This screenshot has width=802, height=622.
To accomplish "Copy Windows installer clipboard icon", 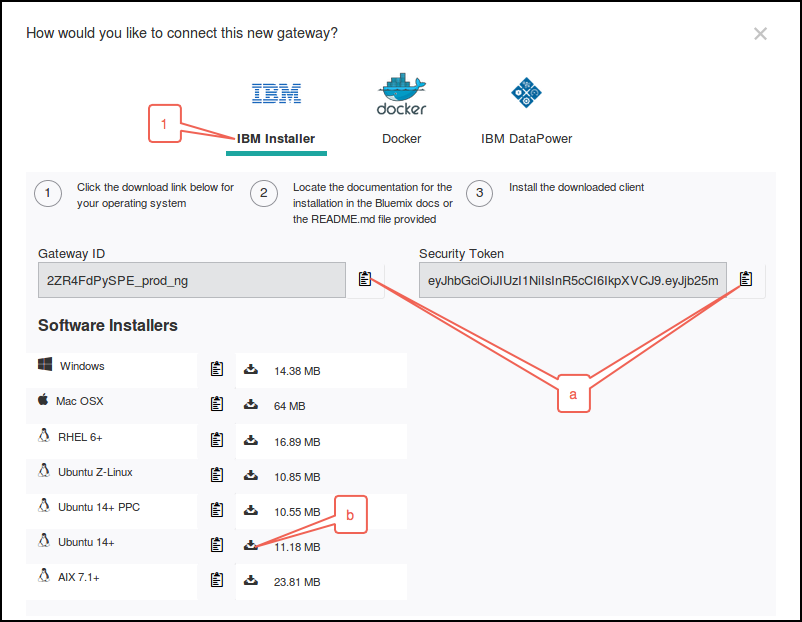I will tap(217, 369).
